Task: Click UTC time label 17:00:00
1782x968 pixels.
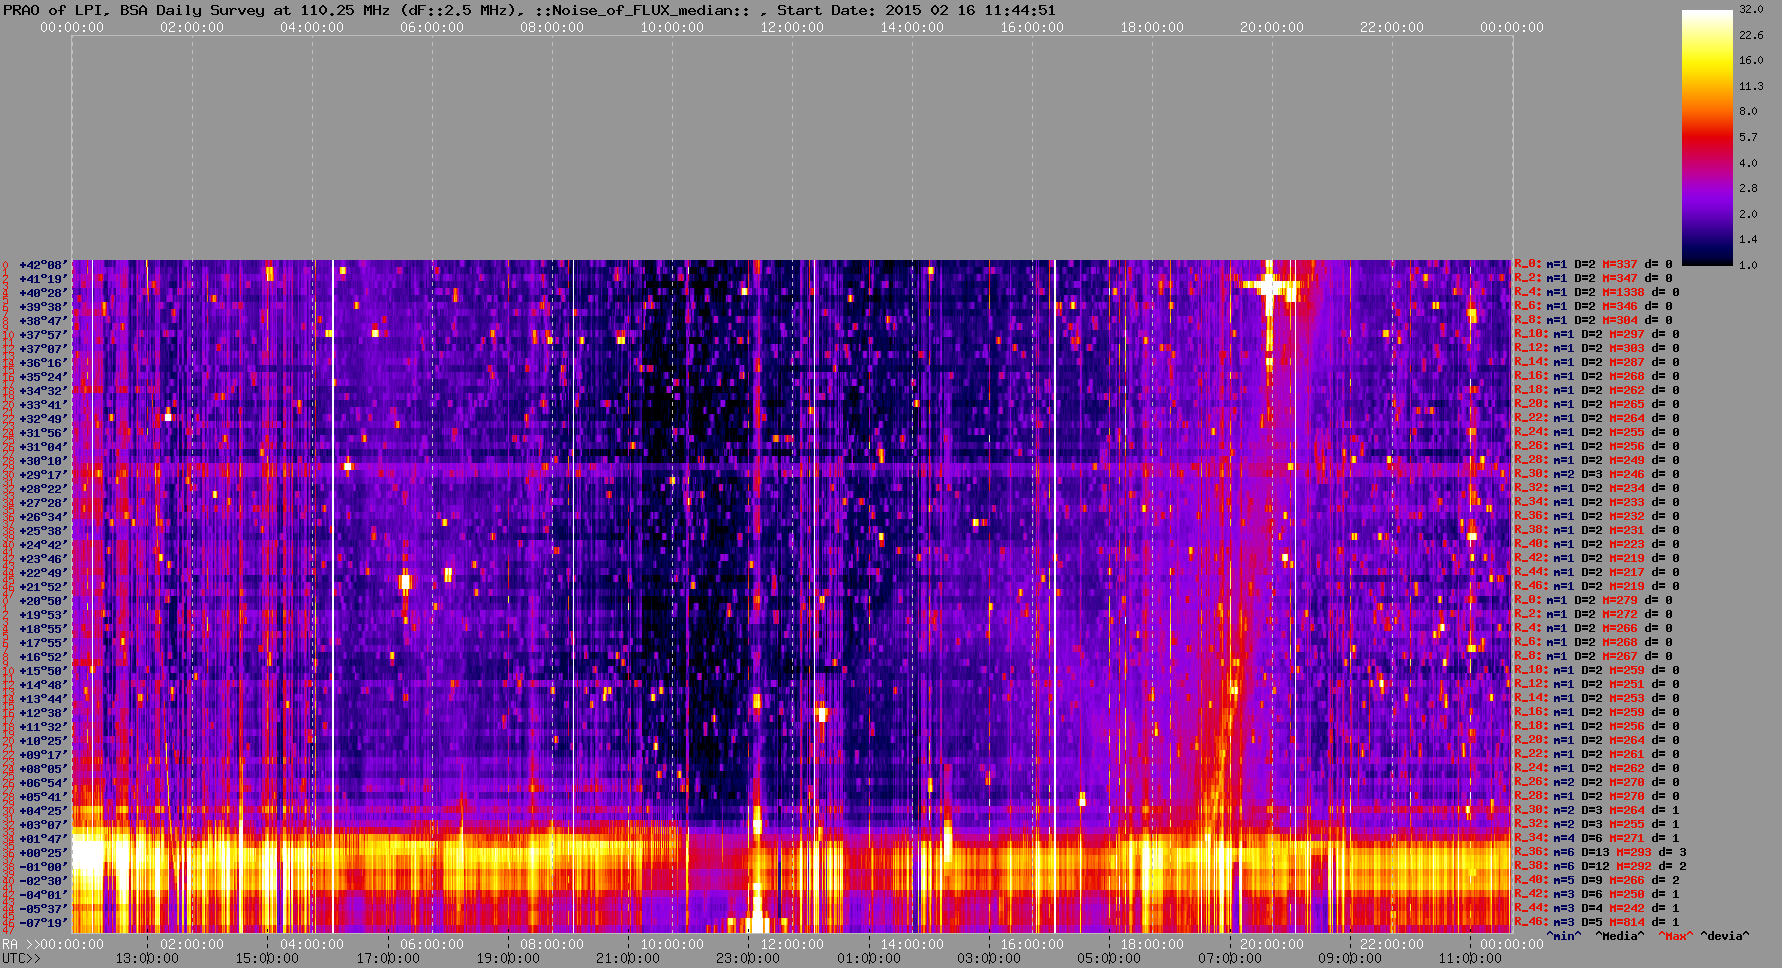Action: pyautogui.click(x=388, y=958)
